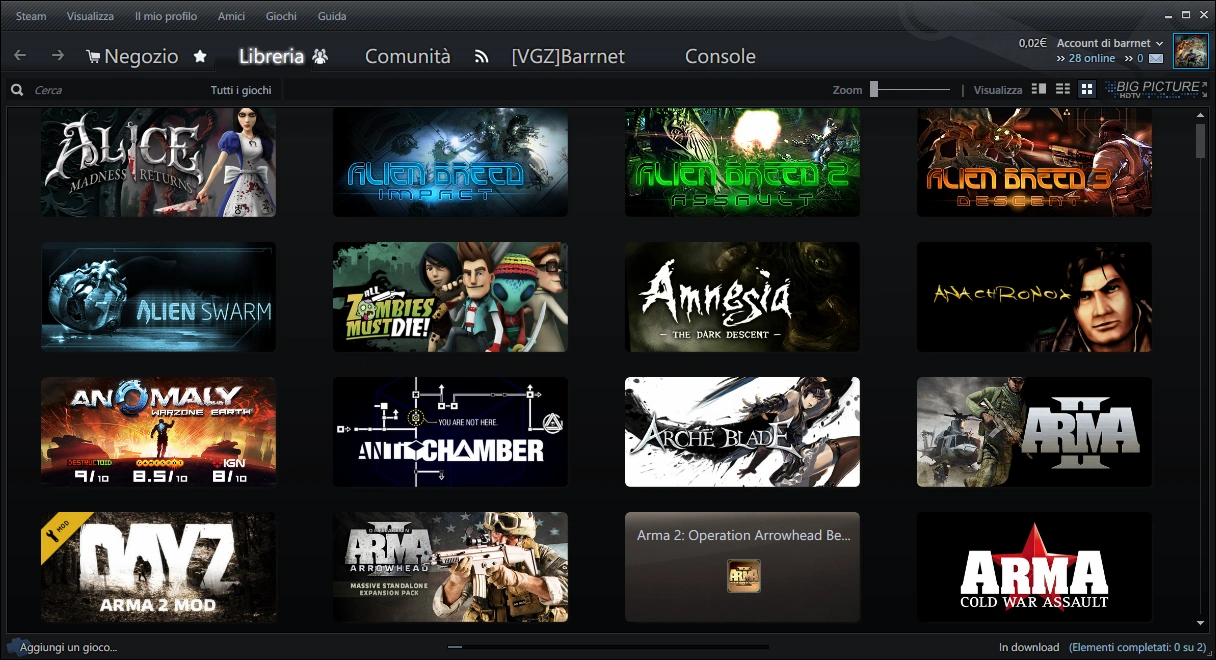Go to the Comunità tab
This screenshot has height=660, width=1216.
407,56
